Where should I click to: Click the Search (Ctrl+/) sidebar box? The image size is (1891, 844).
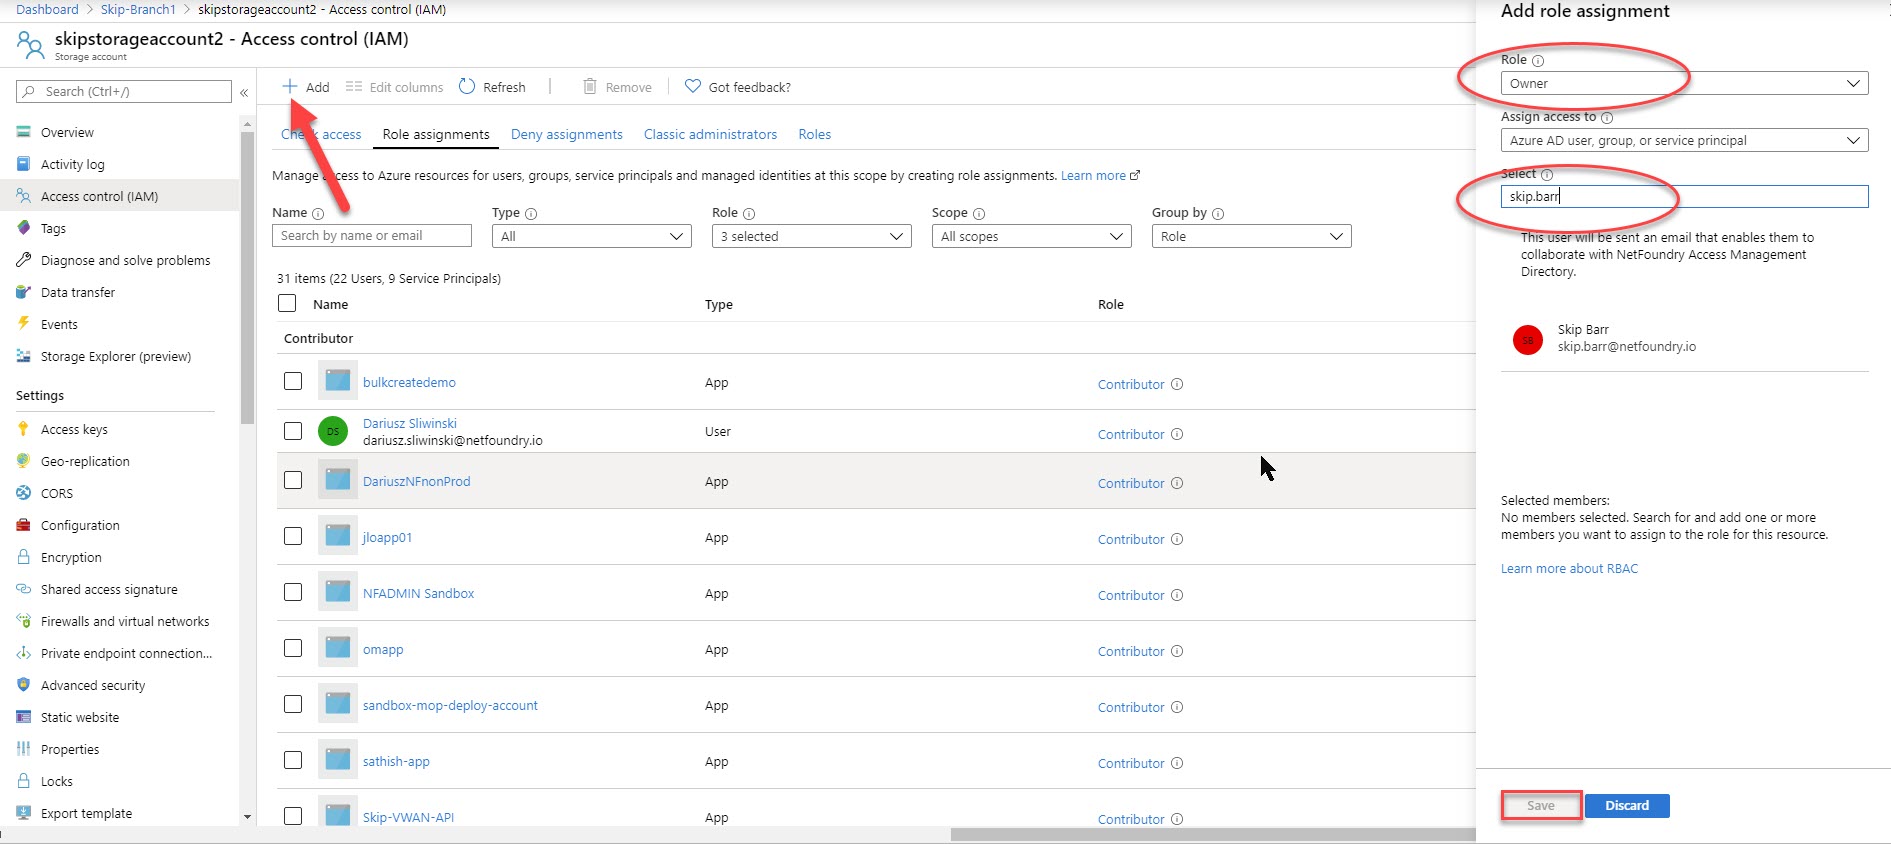(x=124, y=91)
